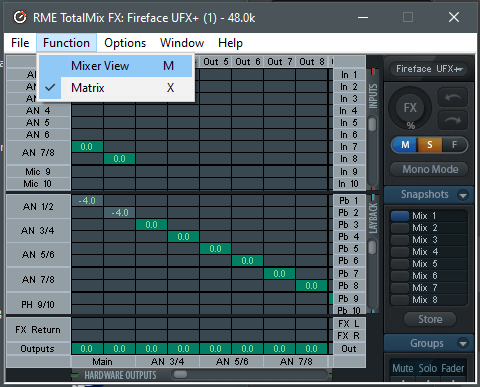Select snapshot Mix 6
Viewport: 480px width, 387px height.
[429, 276]
